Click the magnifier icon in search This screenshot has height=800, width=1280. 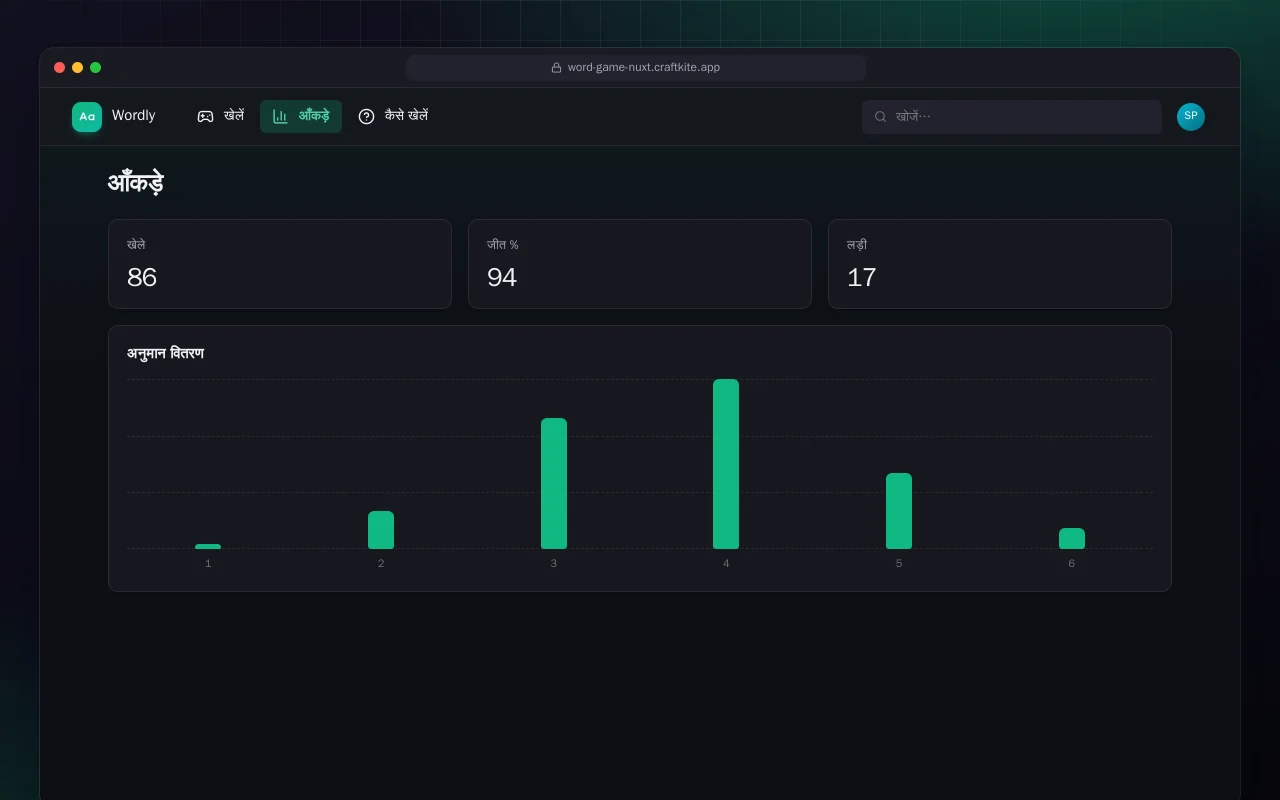pos(881,117)
